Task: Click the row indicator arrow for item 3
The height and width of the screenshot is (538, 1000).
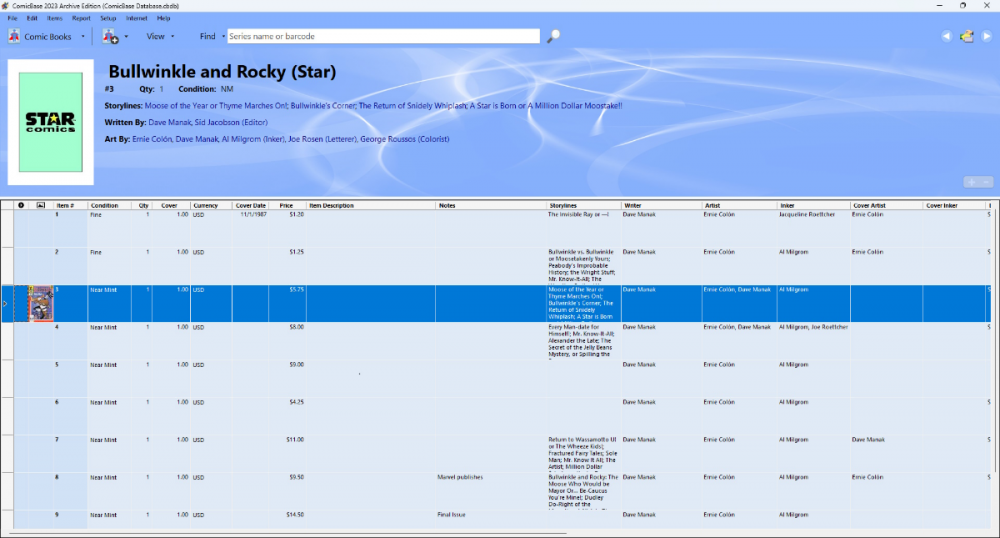Action: tap(6, 303)
